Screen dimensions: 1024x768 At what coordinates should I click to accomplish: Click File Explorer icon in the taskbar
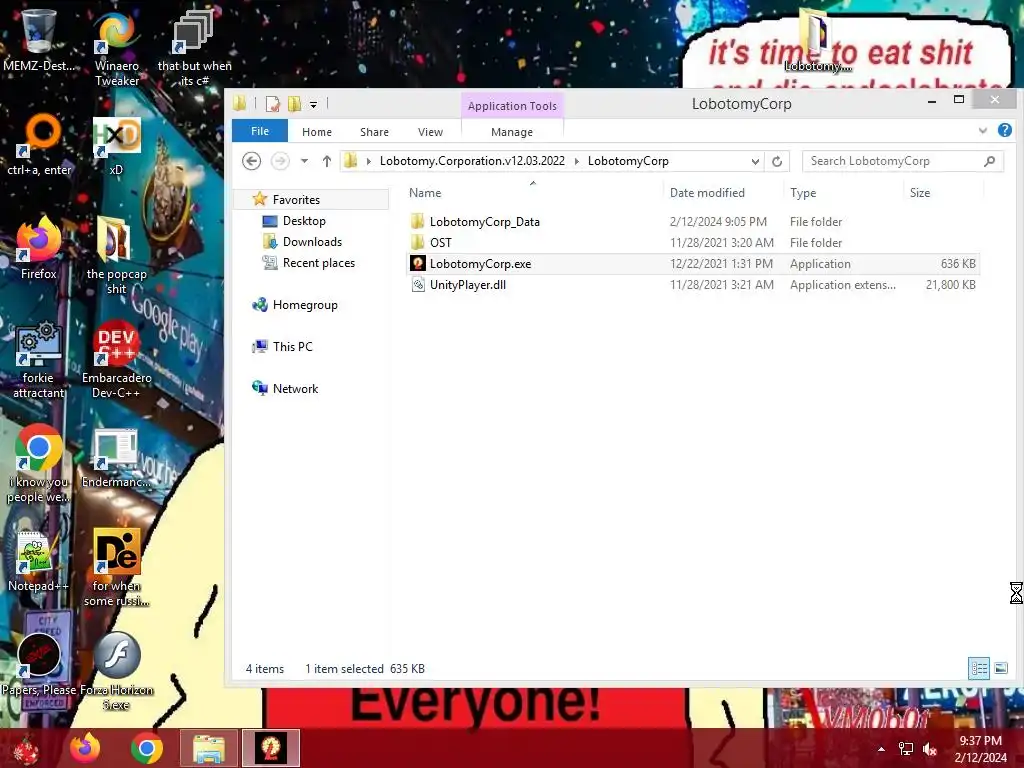pos(208,748)
